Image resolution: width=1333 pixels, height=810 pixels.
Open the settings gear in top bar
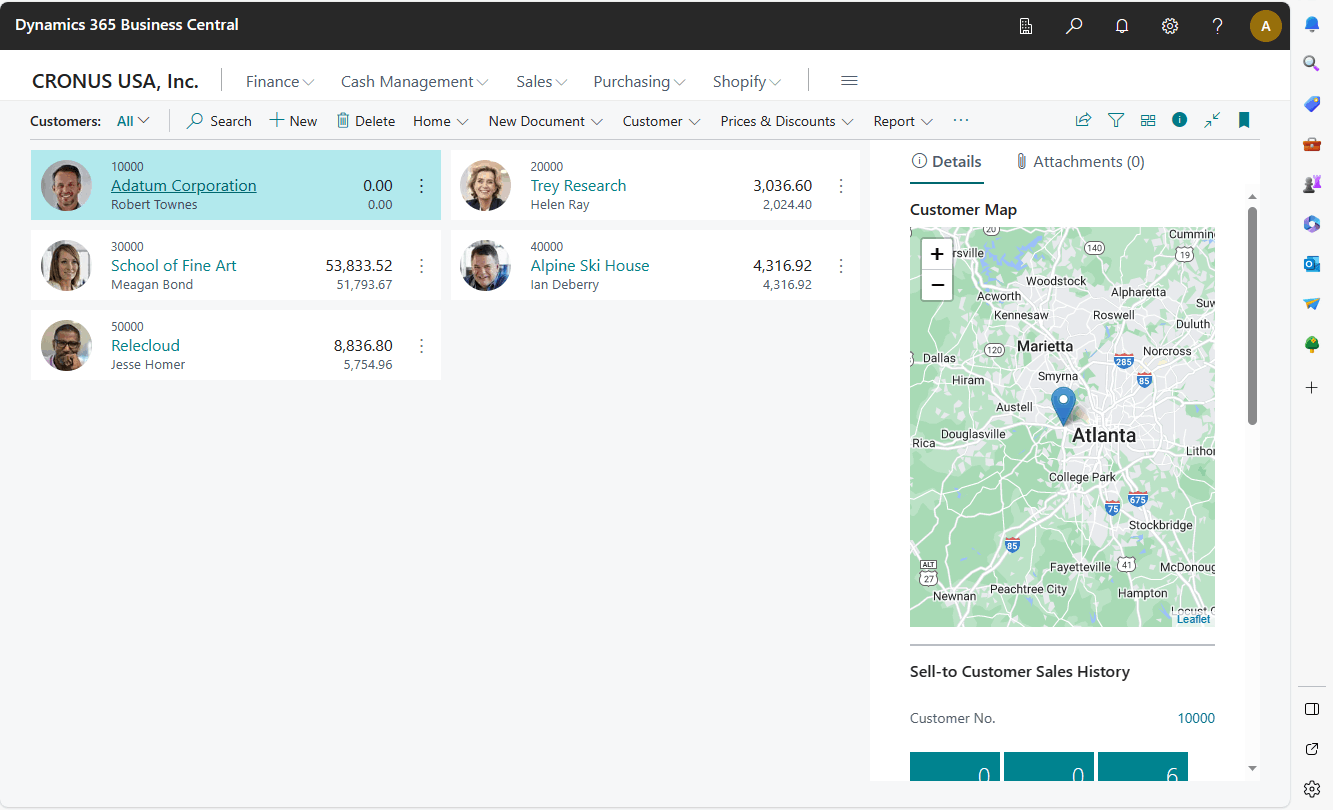pyautogui.click(x=1170, y=26)
